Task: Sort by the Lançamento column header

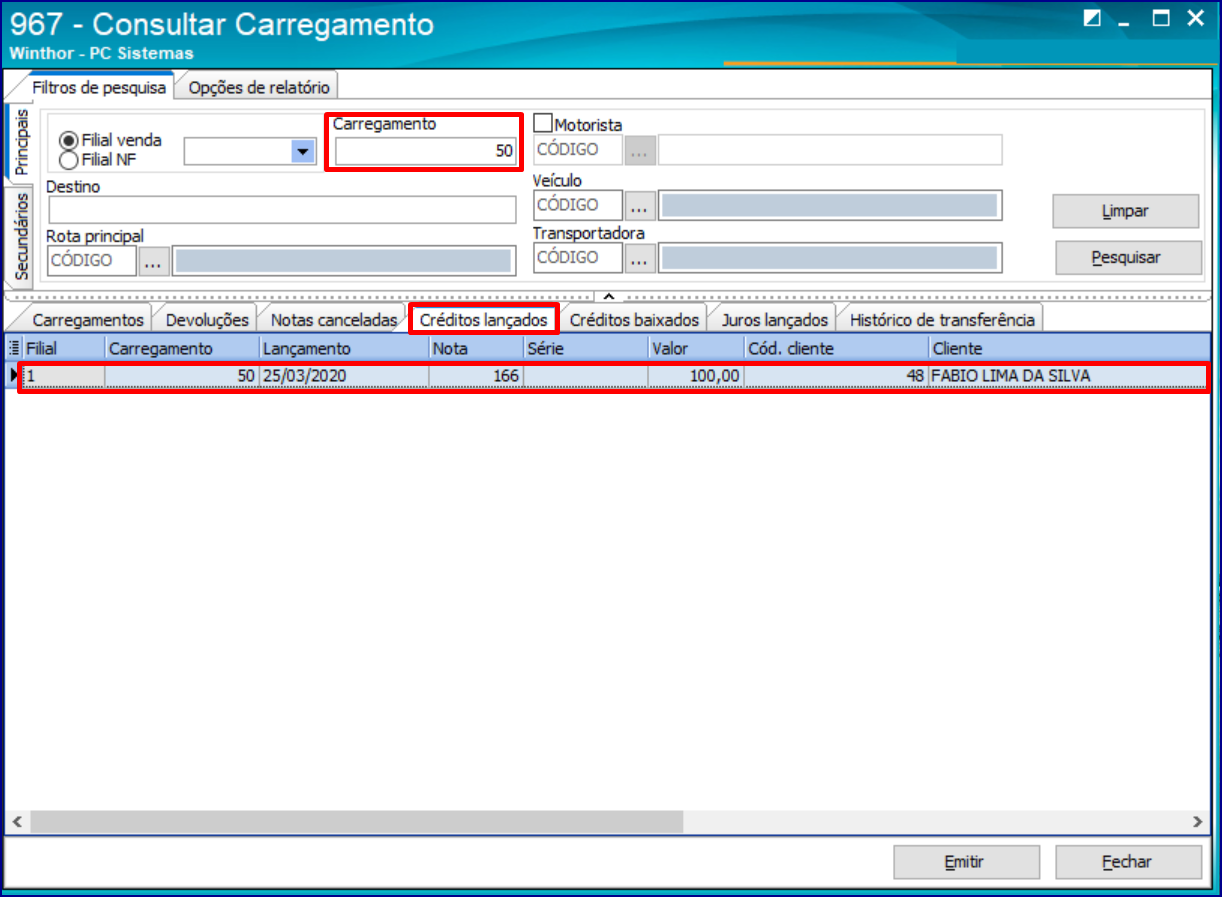Action: [x=344, y=349]
